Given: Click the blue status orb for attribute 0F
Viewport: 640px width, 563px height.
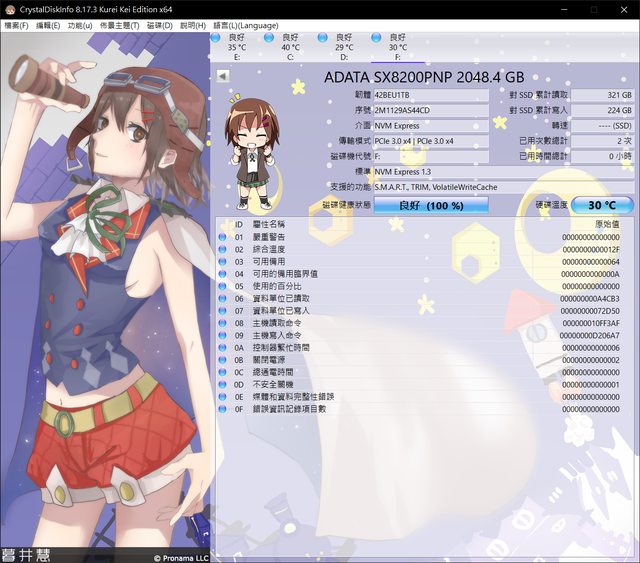Looking at the screenshot, I should coord(222,408).
